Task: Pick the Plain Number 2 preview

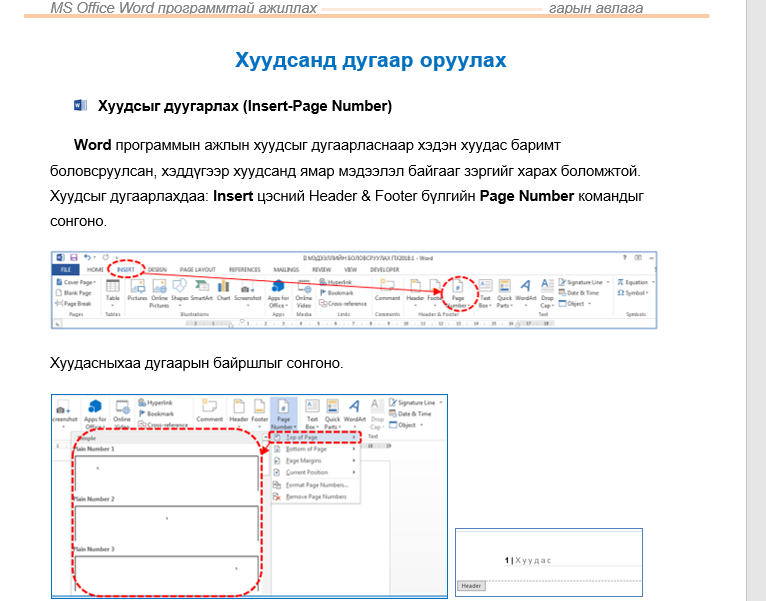Action: tap(167, 523)
